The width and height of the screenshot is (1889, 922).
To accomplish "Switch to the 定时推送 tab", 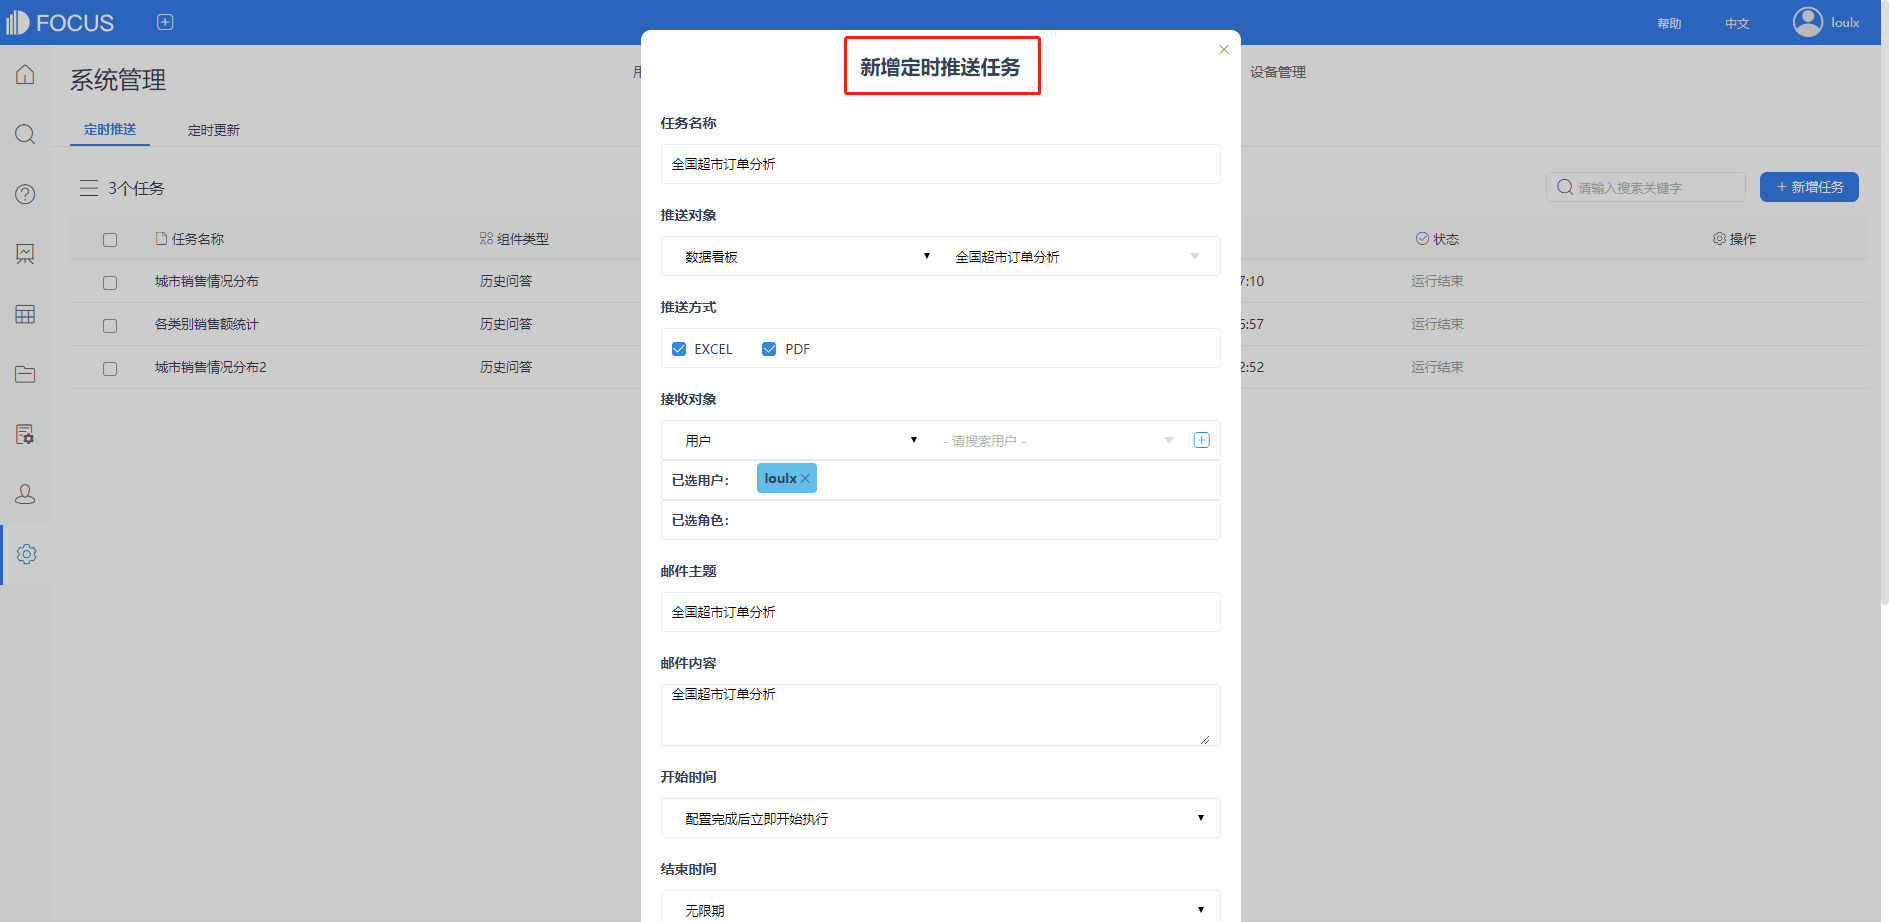I will (110, 130).
